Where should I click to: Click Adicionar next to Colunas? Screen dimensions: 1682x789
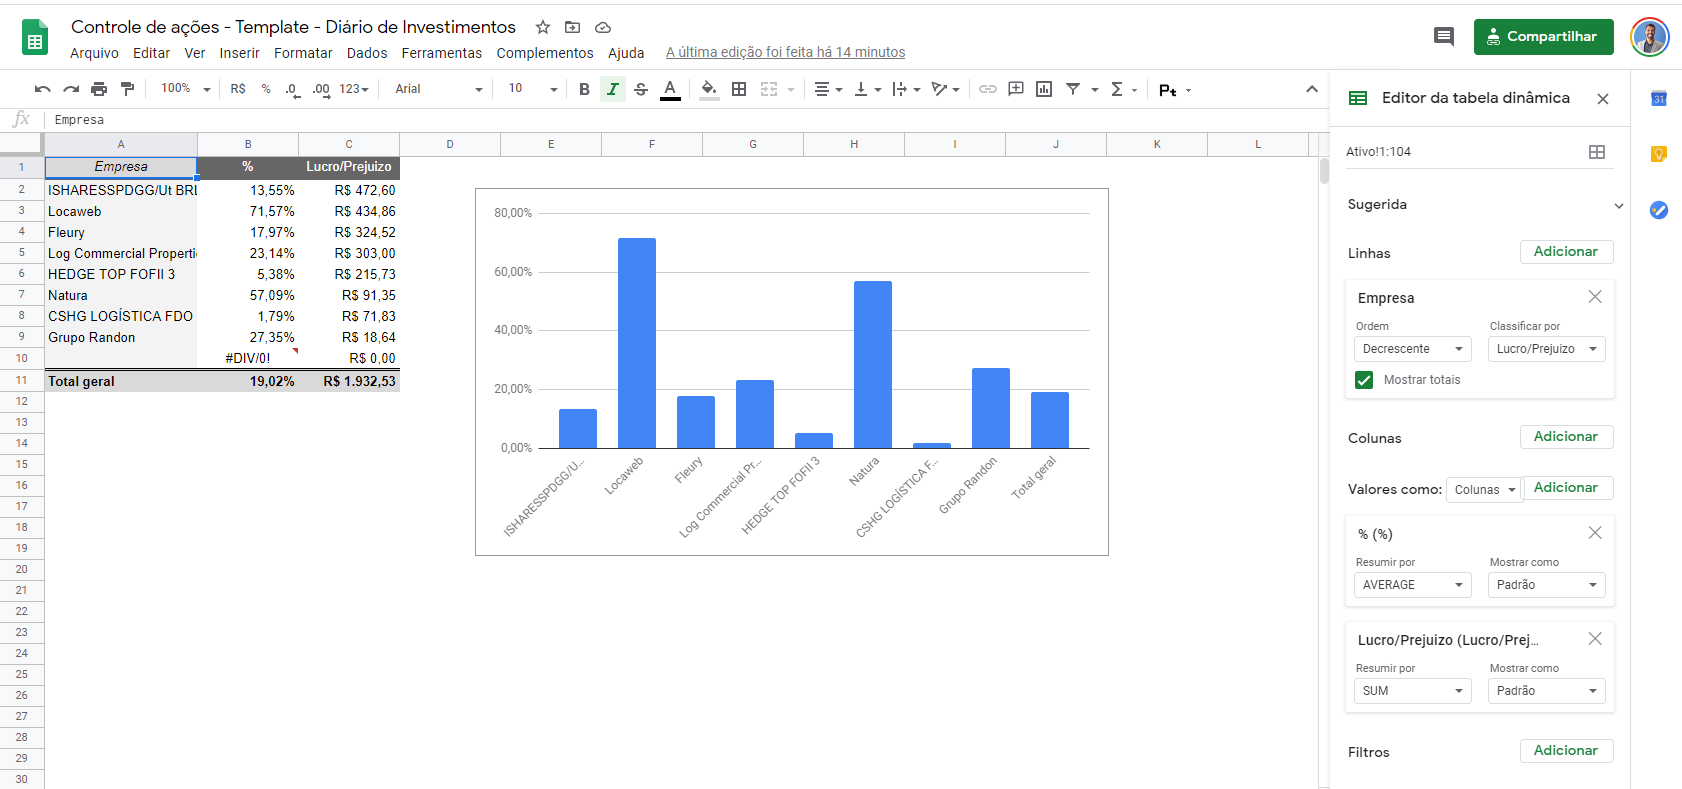[x=1566, y=437]
